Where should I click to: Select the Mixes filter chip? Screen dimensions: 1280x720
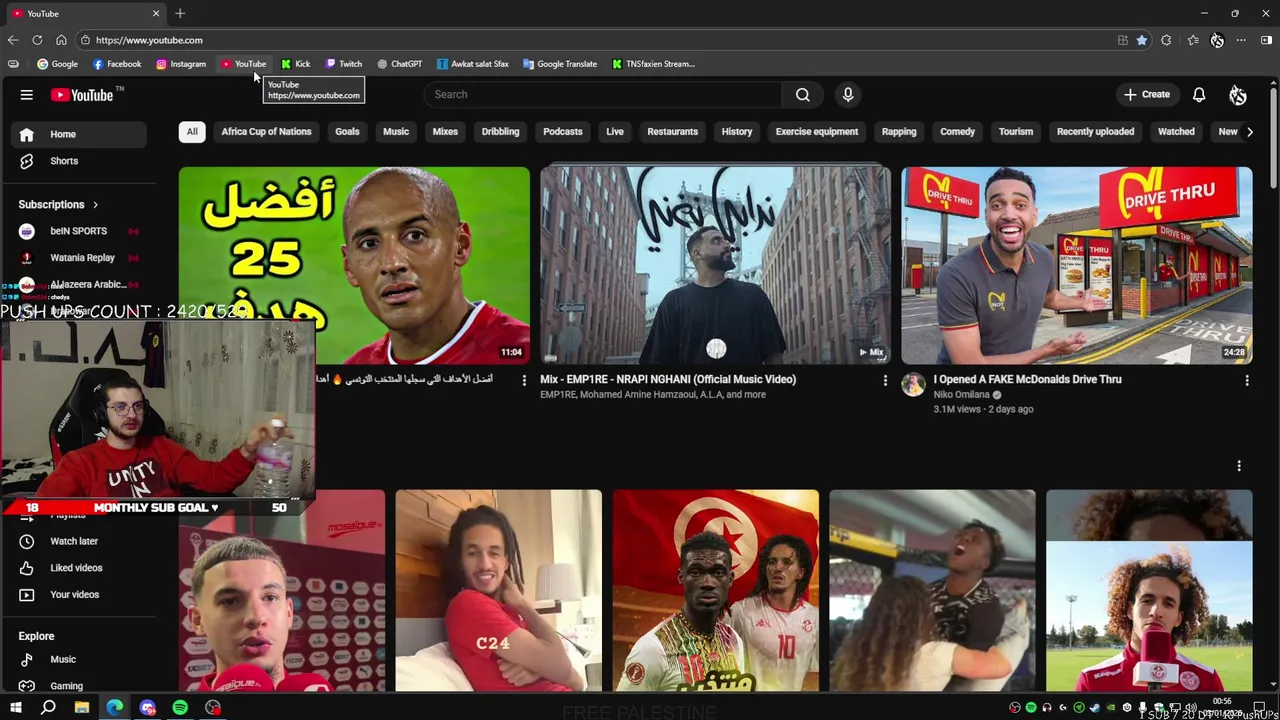[x=445, y=132]
